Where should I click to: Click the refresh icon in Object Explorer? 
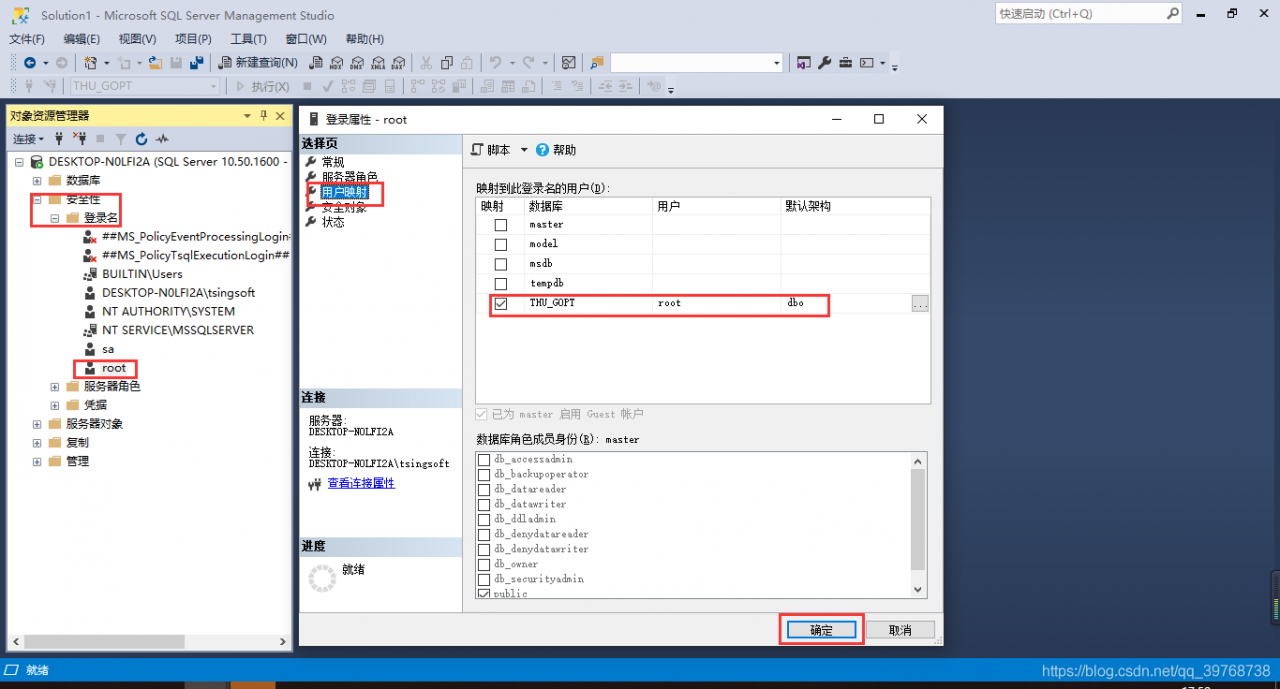click(x=141, y=139)
